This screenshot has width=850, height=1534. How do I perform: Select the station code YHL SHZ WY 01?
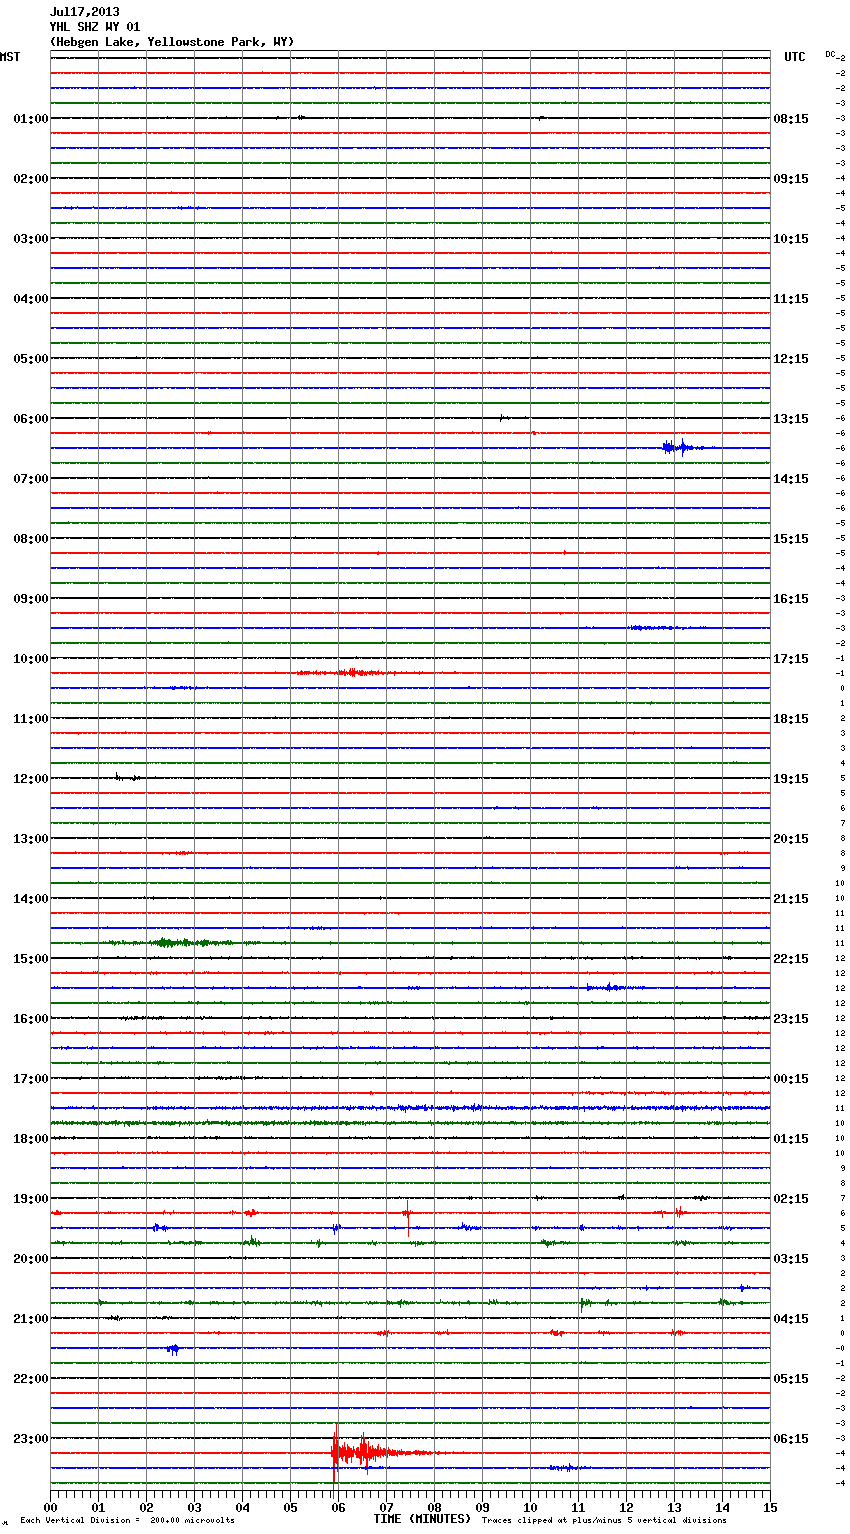[x=95, y=27]
